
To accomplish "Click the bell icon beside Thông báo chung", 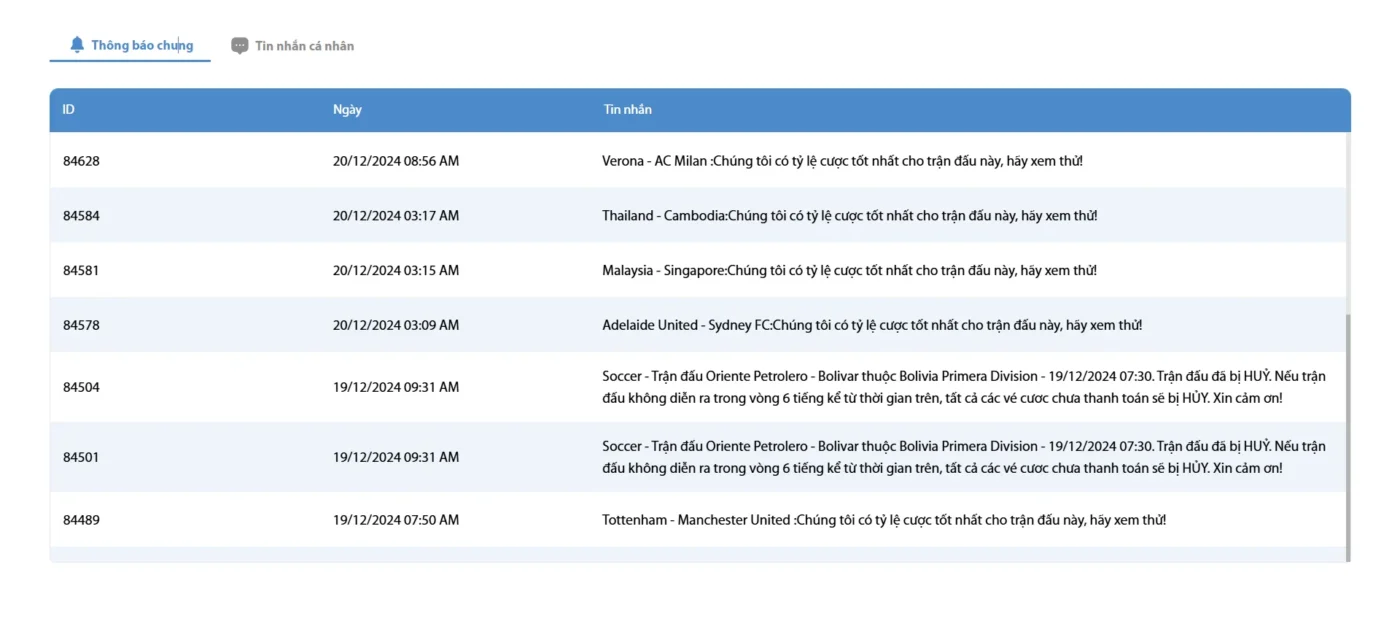I will point(77,45).
